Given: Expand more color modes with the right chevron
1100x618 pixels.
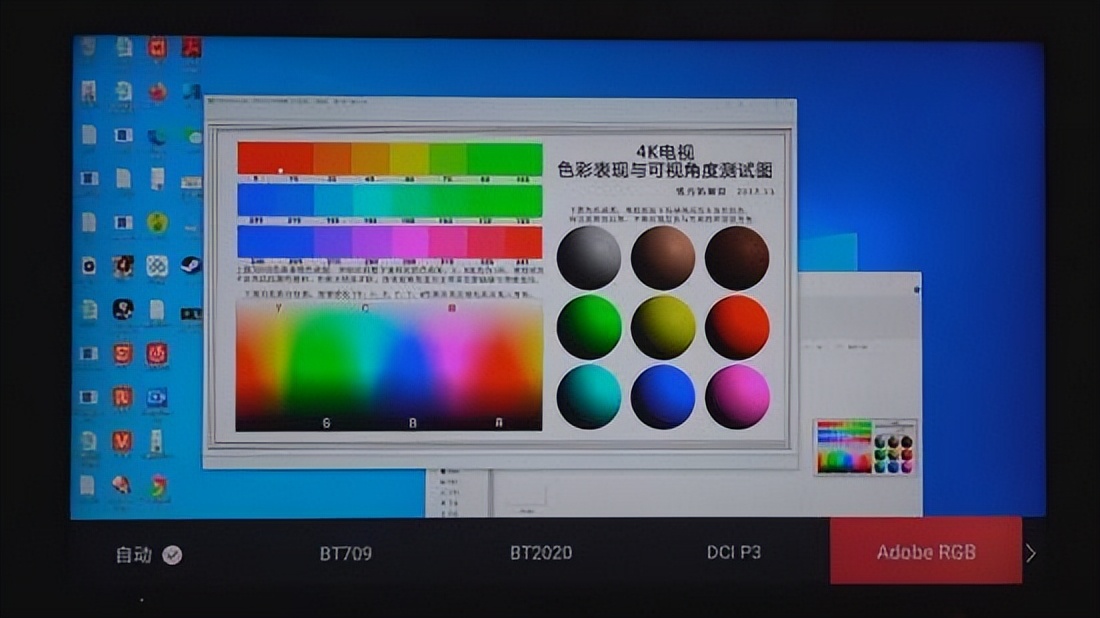Looking at the screenshot, I should (1031, 551).
